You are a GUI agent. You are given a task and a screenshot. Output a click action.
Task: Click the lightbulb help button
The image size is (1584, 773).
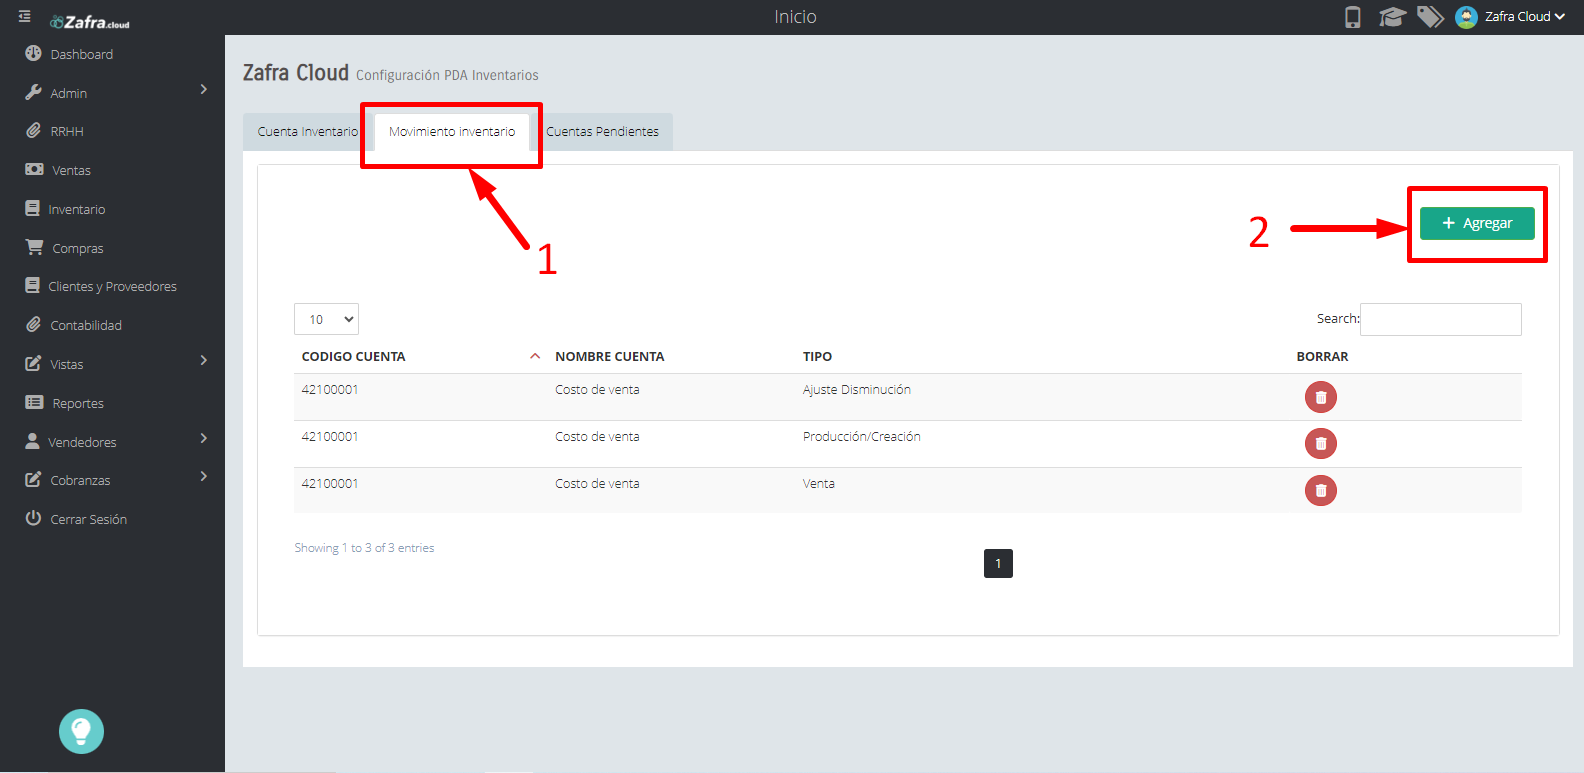(81, 731)
